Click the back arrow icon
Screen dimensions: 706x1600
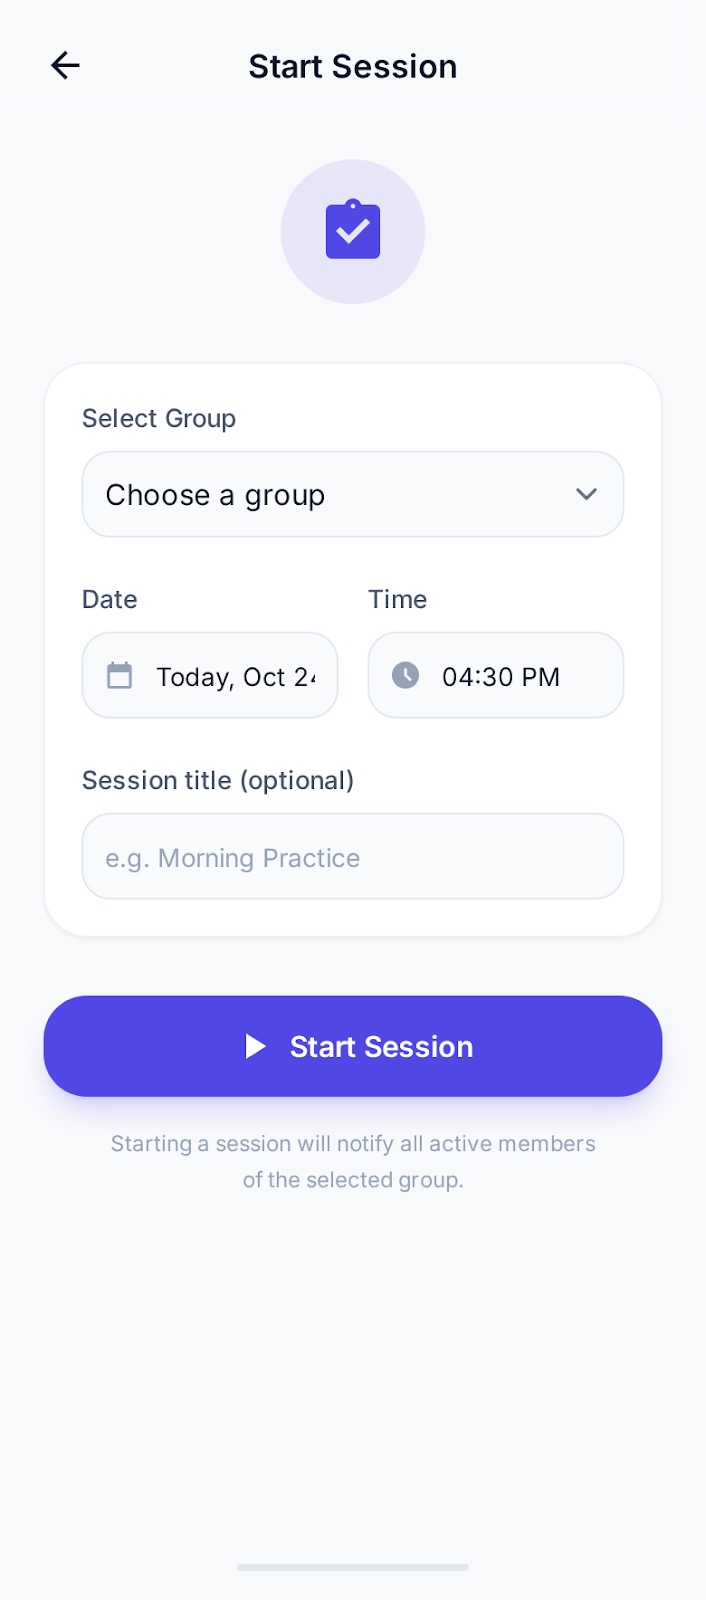tap(64, 65)
